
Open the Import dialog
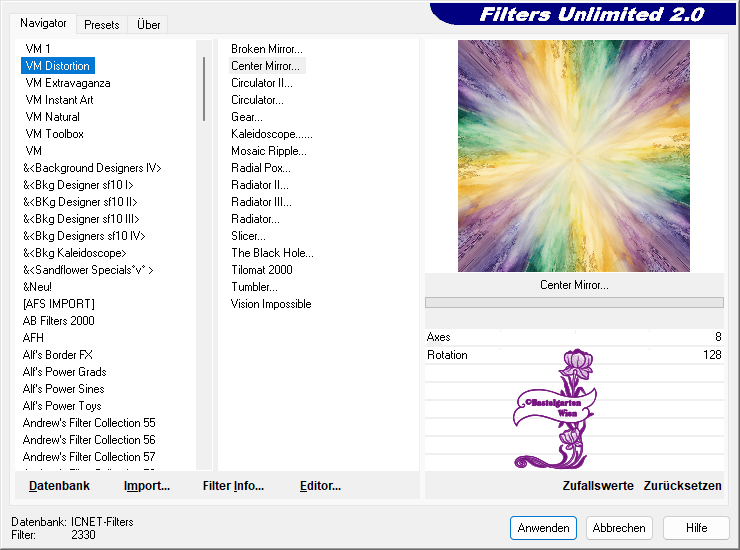tap(147, 486)
